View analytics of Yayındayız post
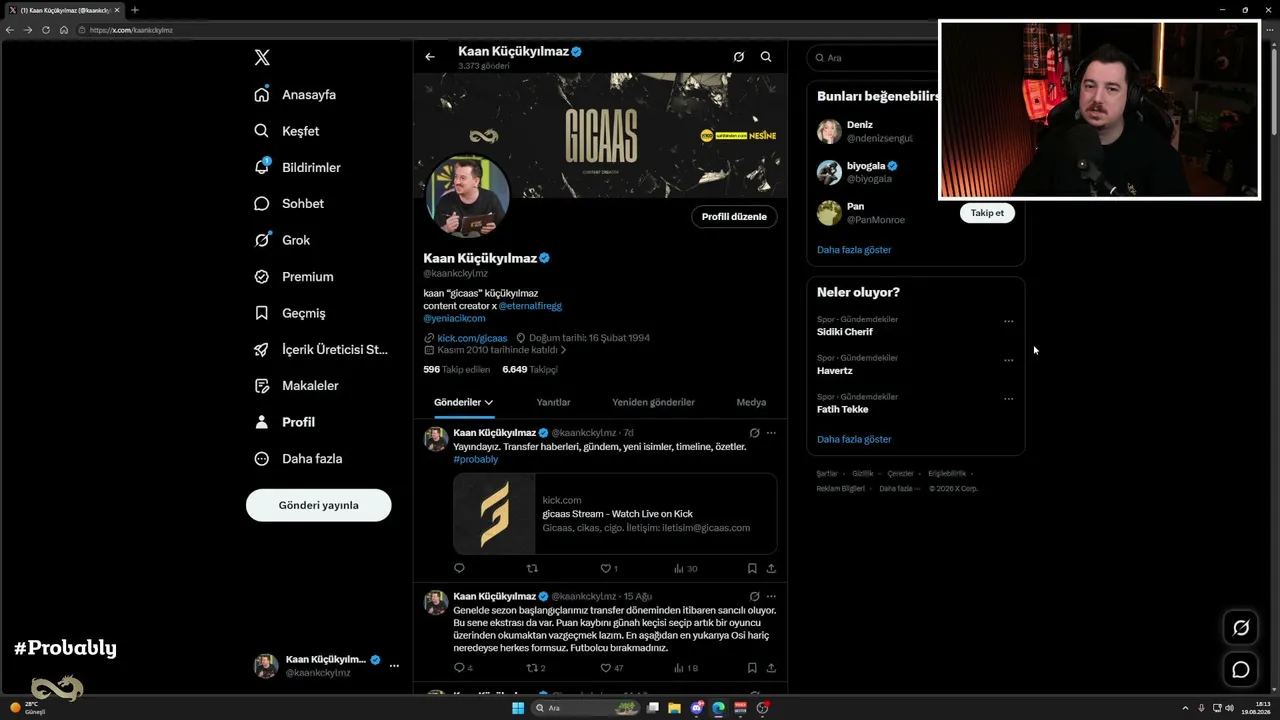The width and height of the screenshot is (1280, 720). coord(685,568)
